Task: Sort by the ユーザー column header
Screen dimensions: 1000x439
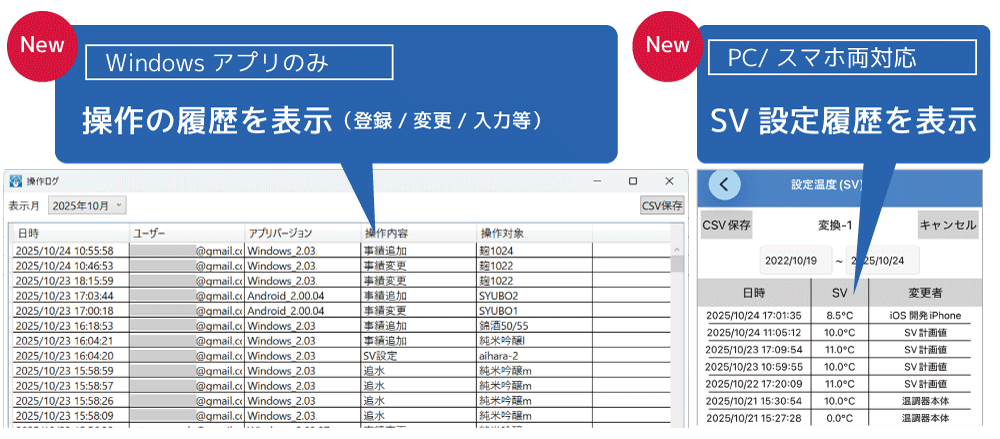Action: 186,233
